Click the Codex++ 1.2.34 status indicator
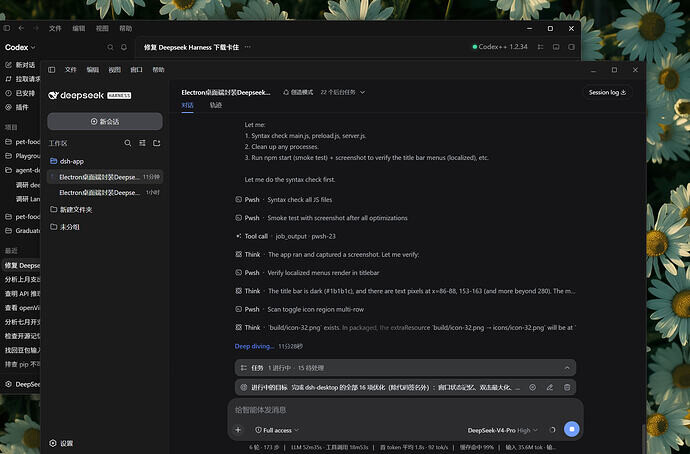690x454 pixels. [x=499, y=47]
